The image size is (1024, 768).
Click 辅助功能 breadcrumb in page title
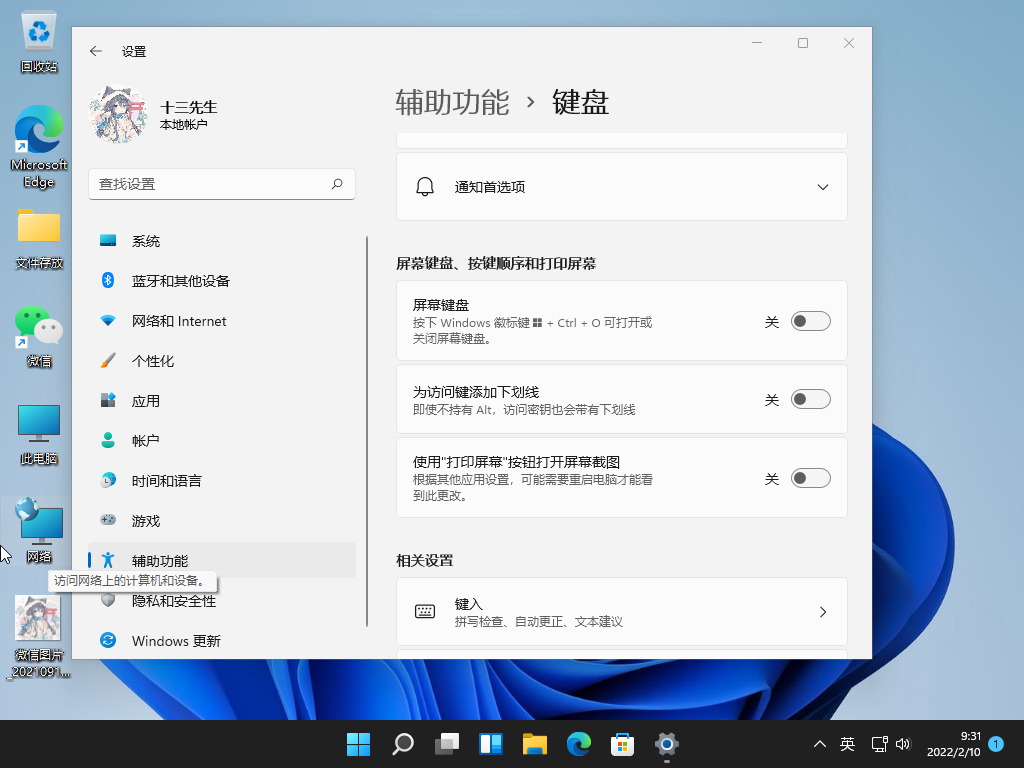[x=454, y=101]
